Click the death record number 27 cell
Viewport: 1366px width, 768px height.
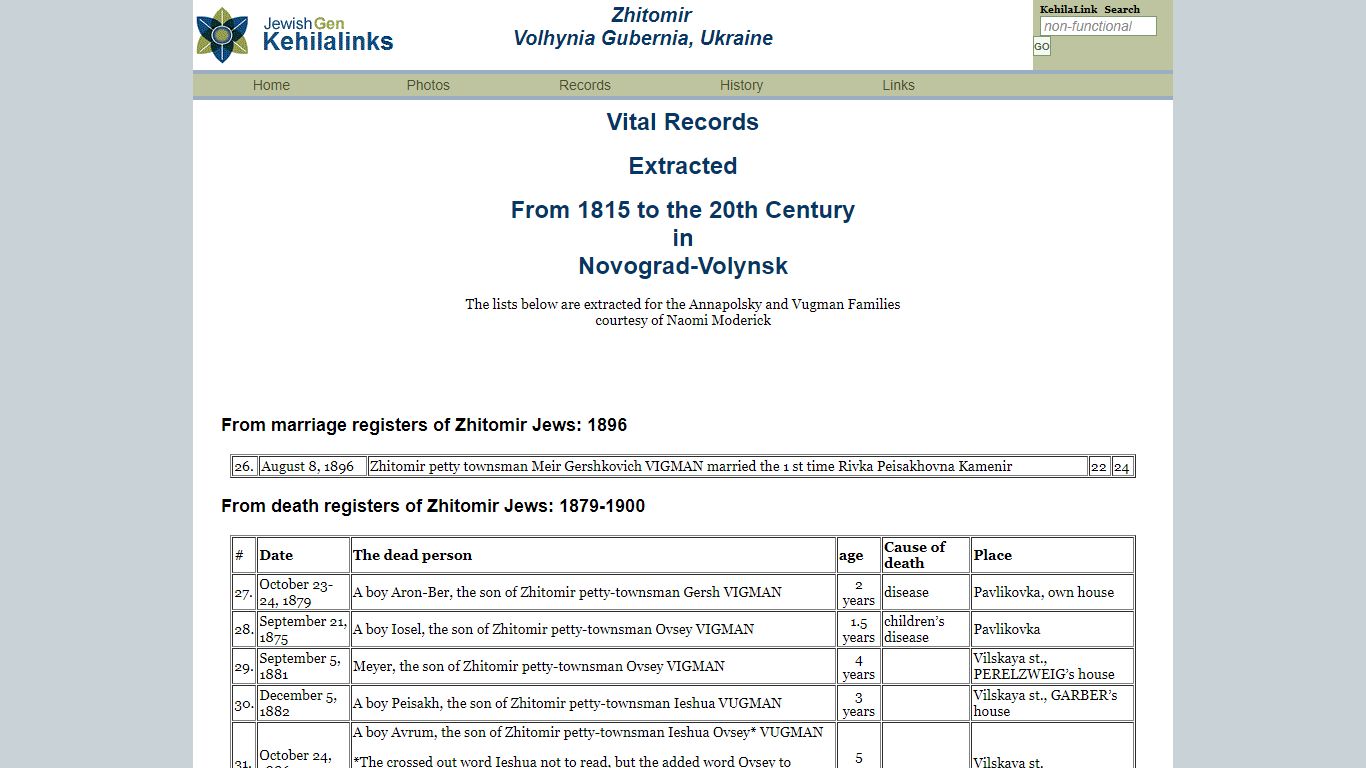pyautogui.click(x=244, y=592)
